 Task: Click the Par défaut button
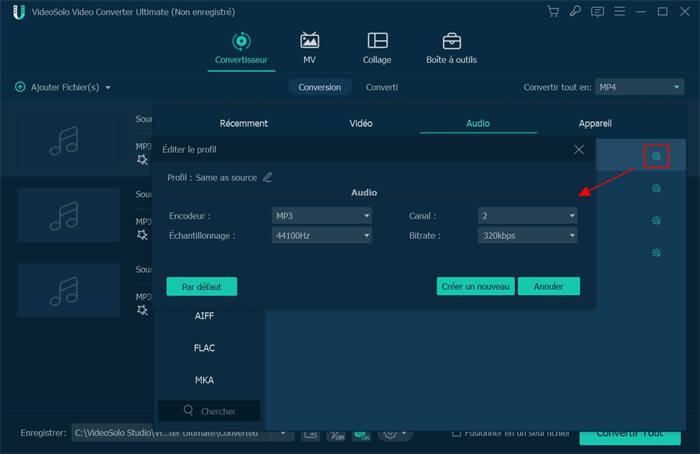(202, 287)
